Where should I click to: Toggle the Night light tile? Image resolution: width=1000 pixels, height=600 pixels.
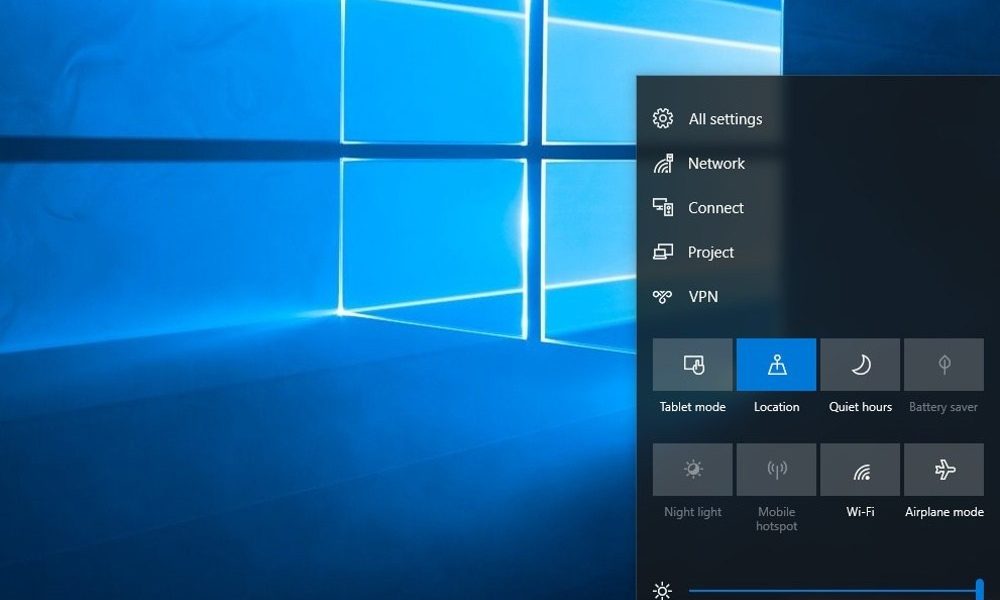click(x=693, y=469)
